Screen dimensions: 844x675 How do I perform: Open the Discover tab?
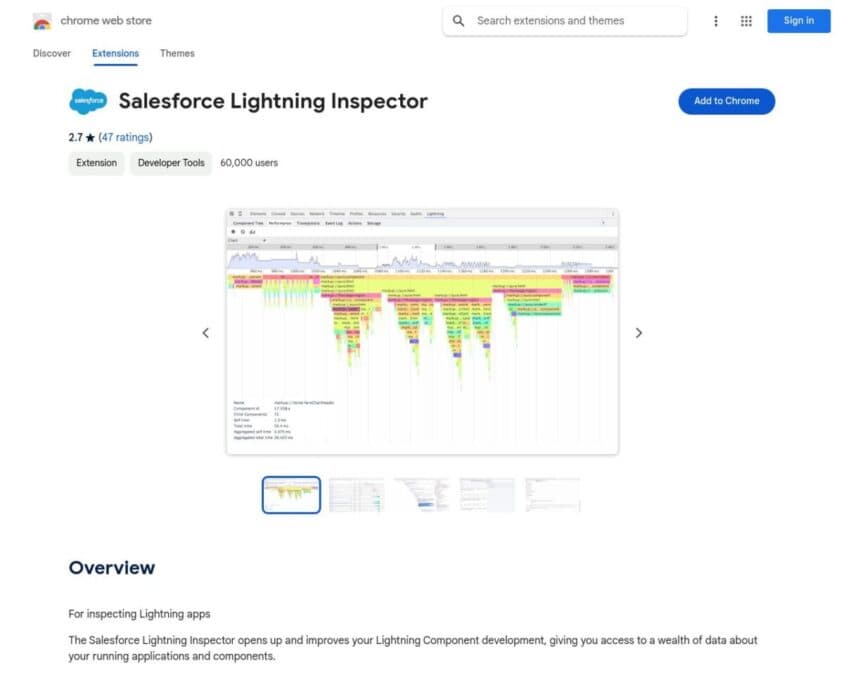(52, 53)
